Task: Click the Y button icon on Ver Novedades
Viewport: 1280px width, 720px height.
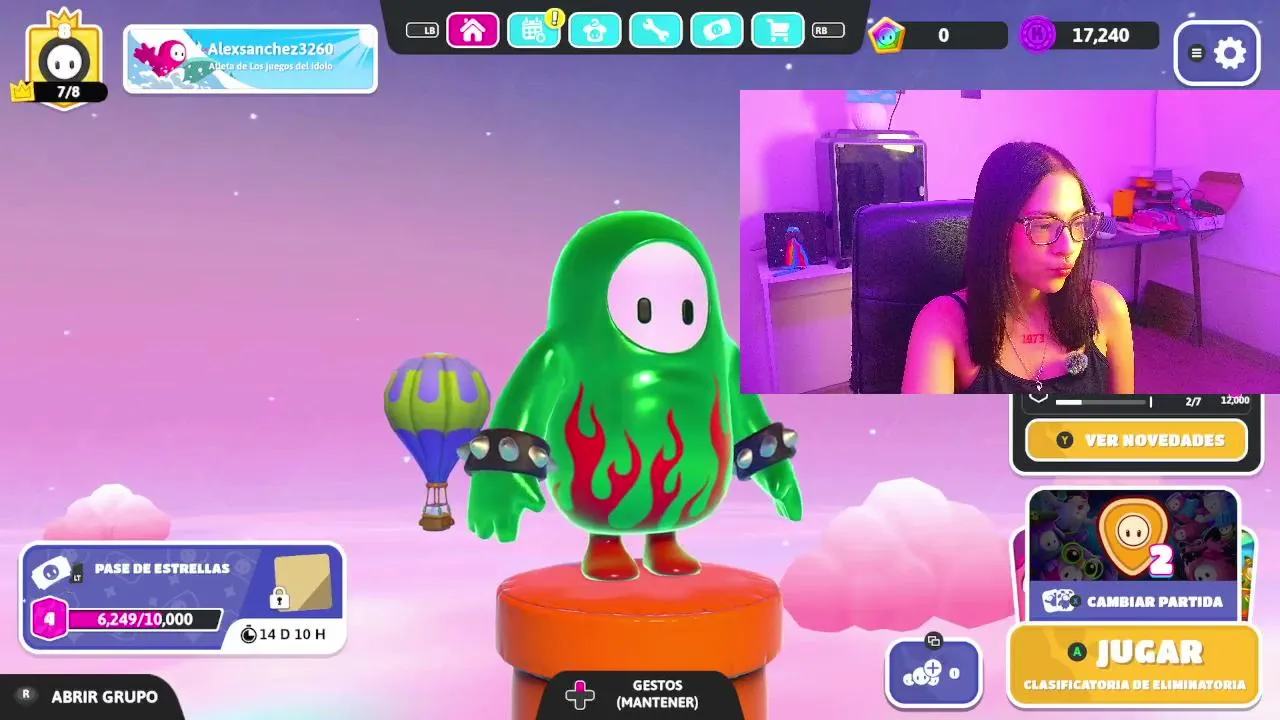Action: tap(1064, 440)
